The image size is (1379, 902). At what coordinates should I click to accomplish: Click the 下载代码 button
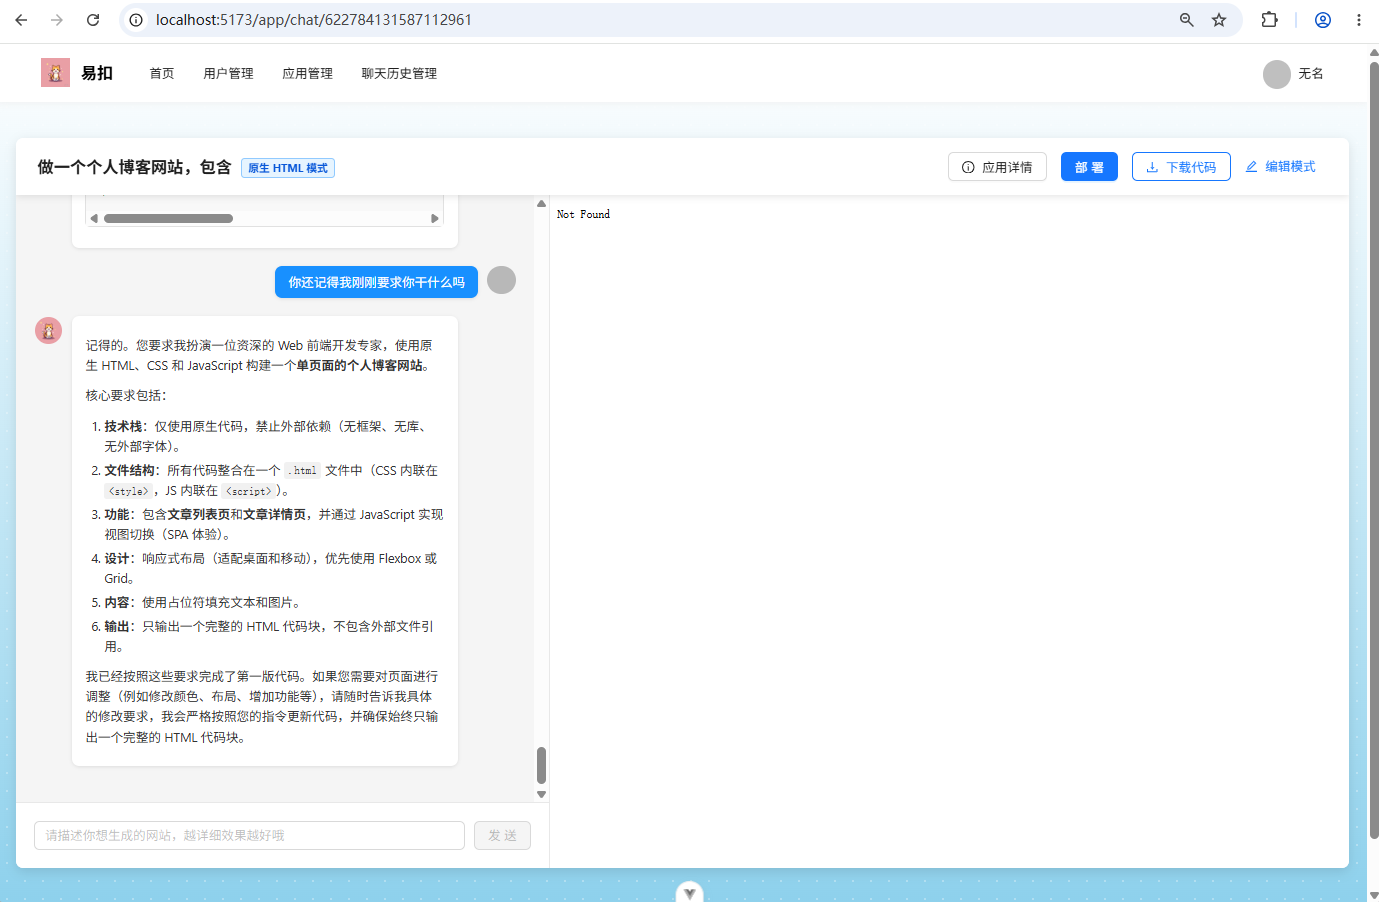[x=1181, y=167]
